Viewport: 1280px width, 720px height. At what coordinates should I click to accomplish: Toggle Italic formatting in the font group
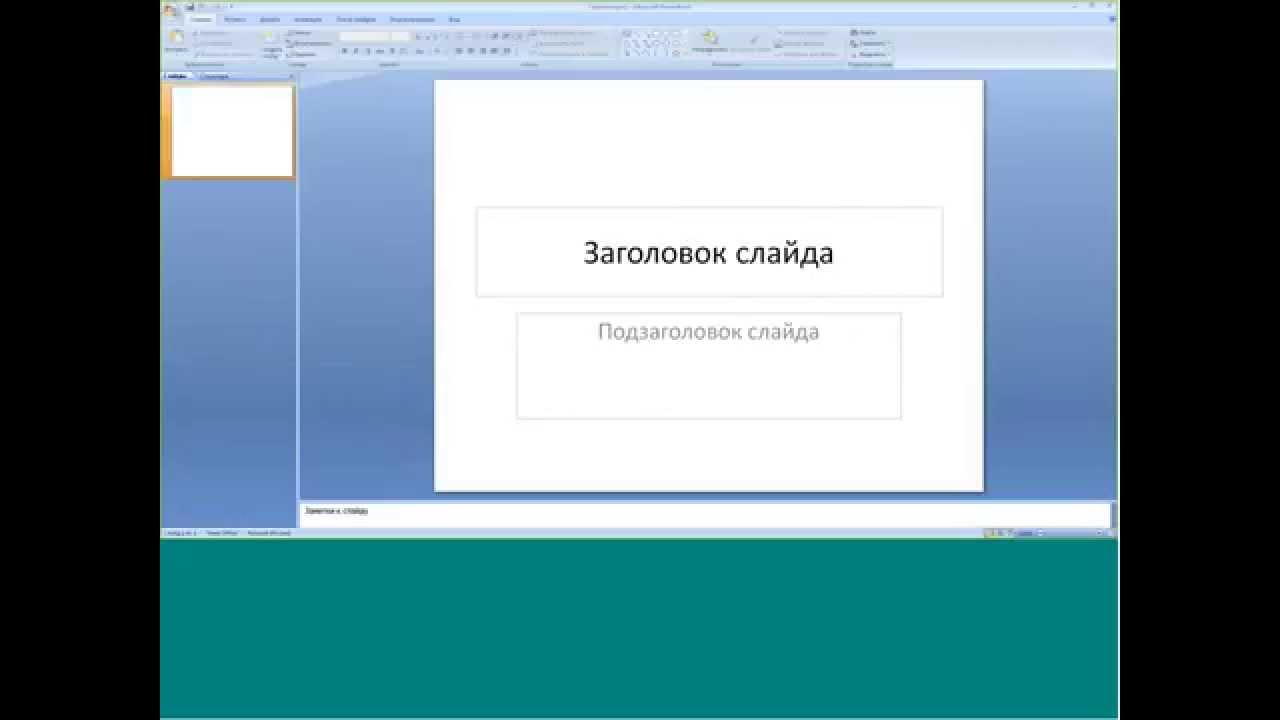coord(356,50)
